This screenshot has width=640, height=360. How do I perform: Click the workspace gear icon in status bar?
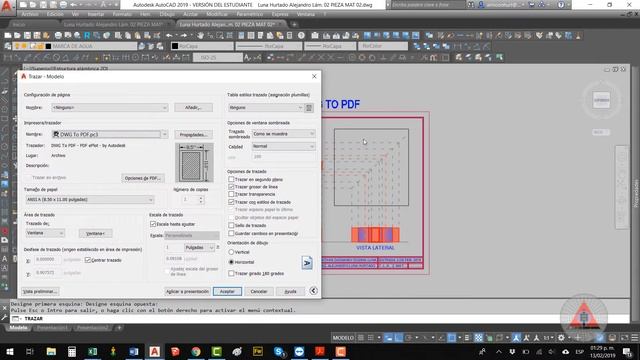(561, 338)
